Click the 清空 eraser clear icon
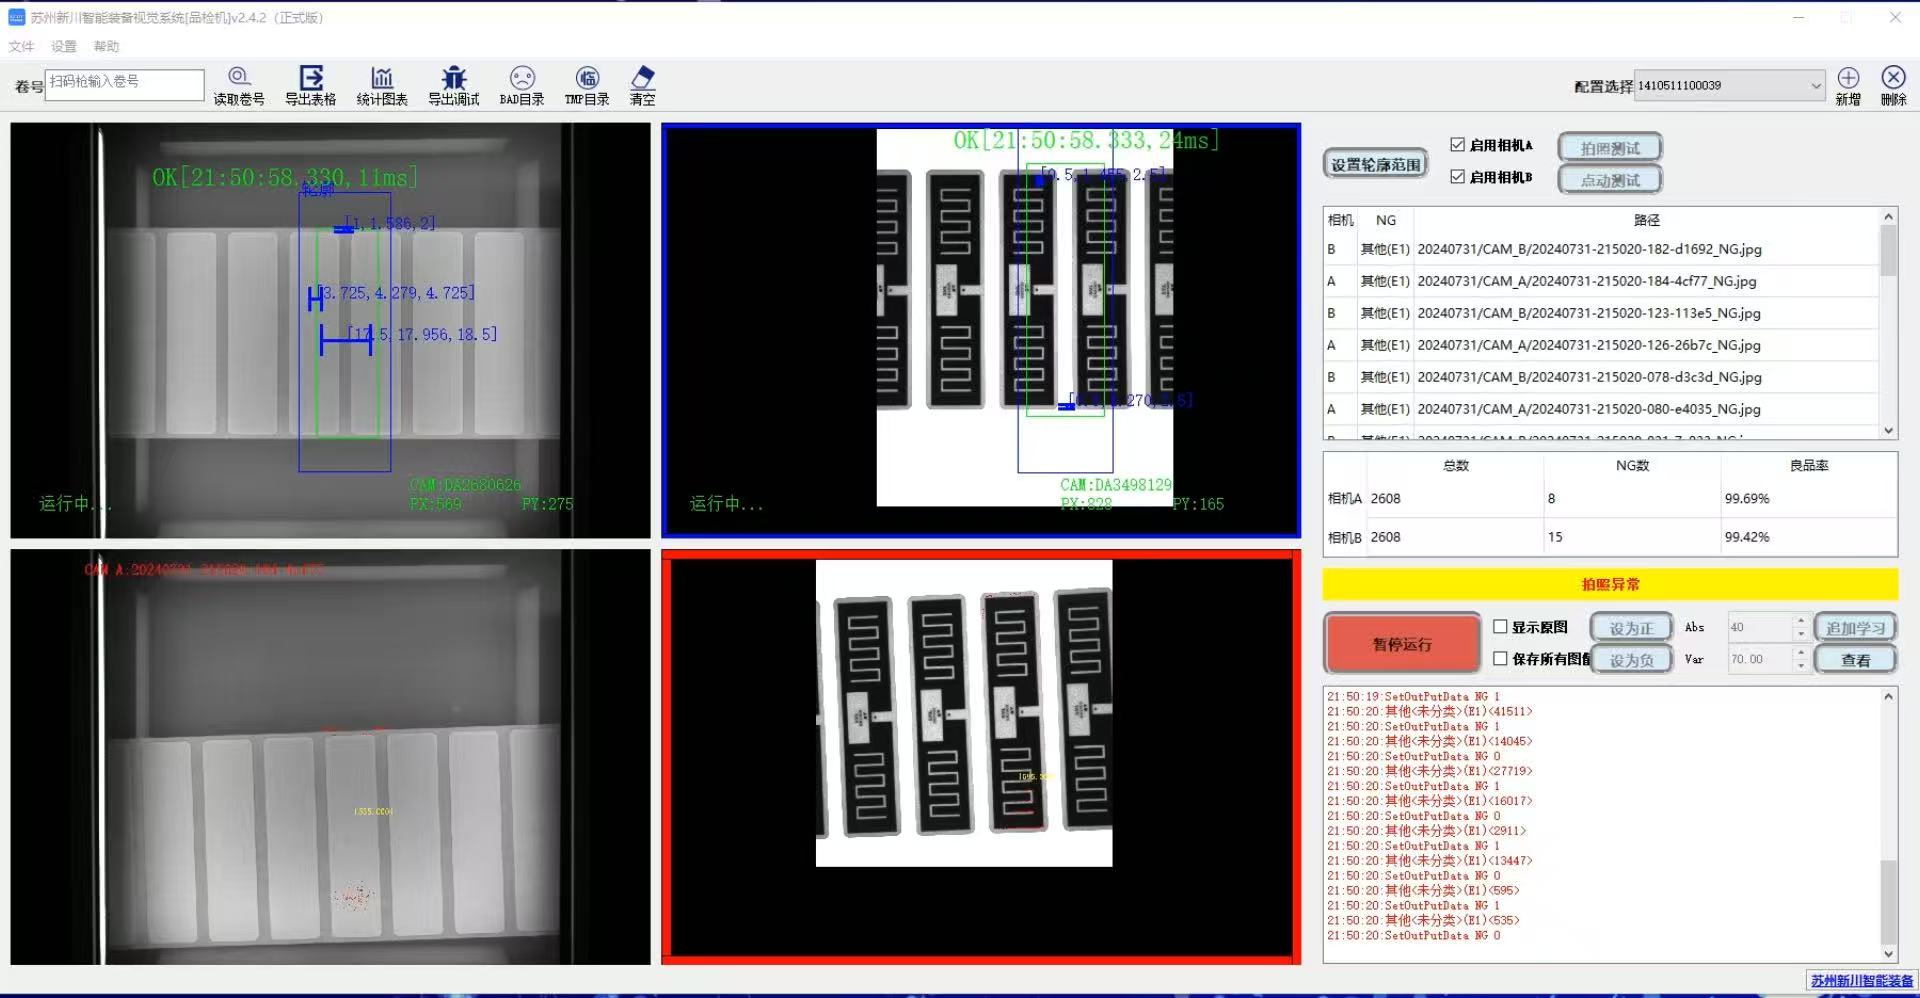Viewport: 1920px width, 998px height. click(643, 78)
